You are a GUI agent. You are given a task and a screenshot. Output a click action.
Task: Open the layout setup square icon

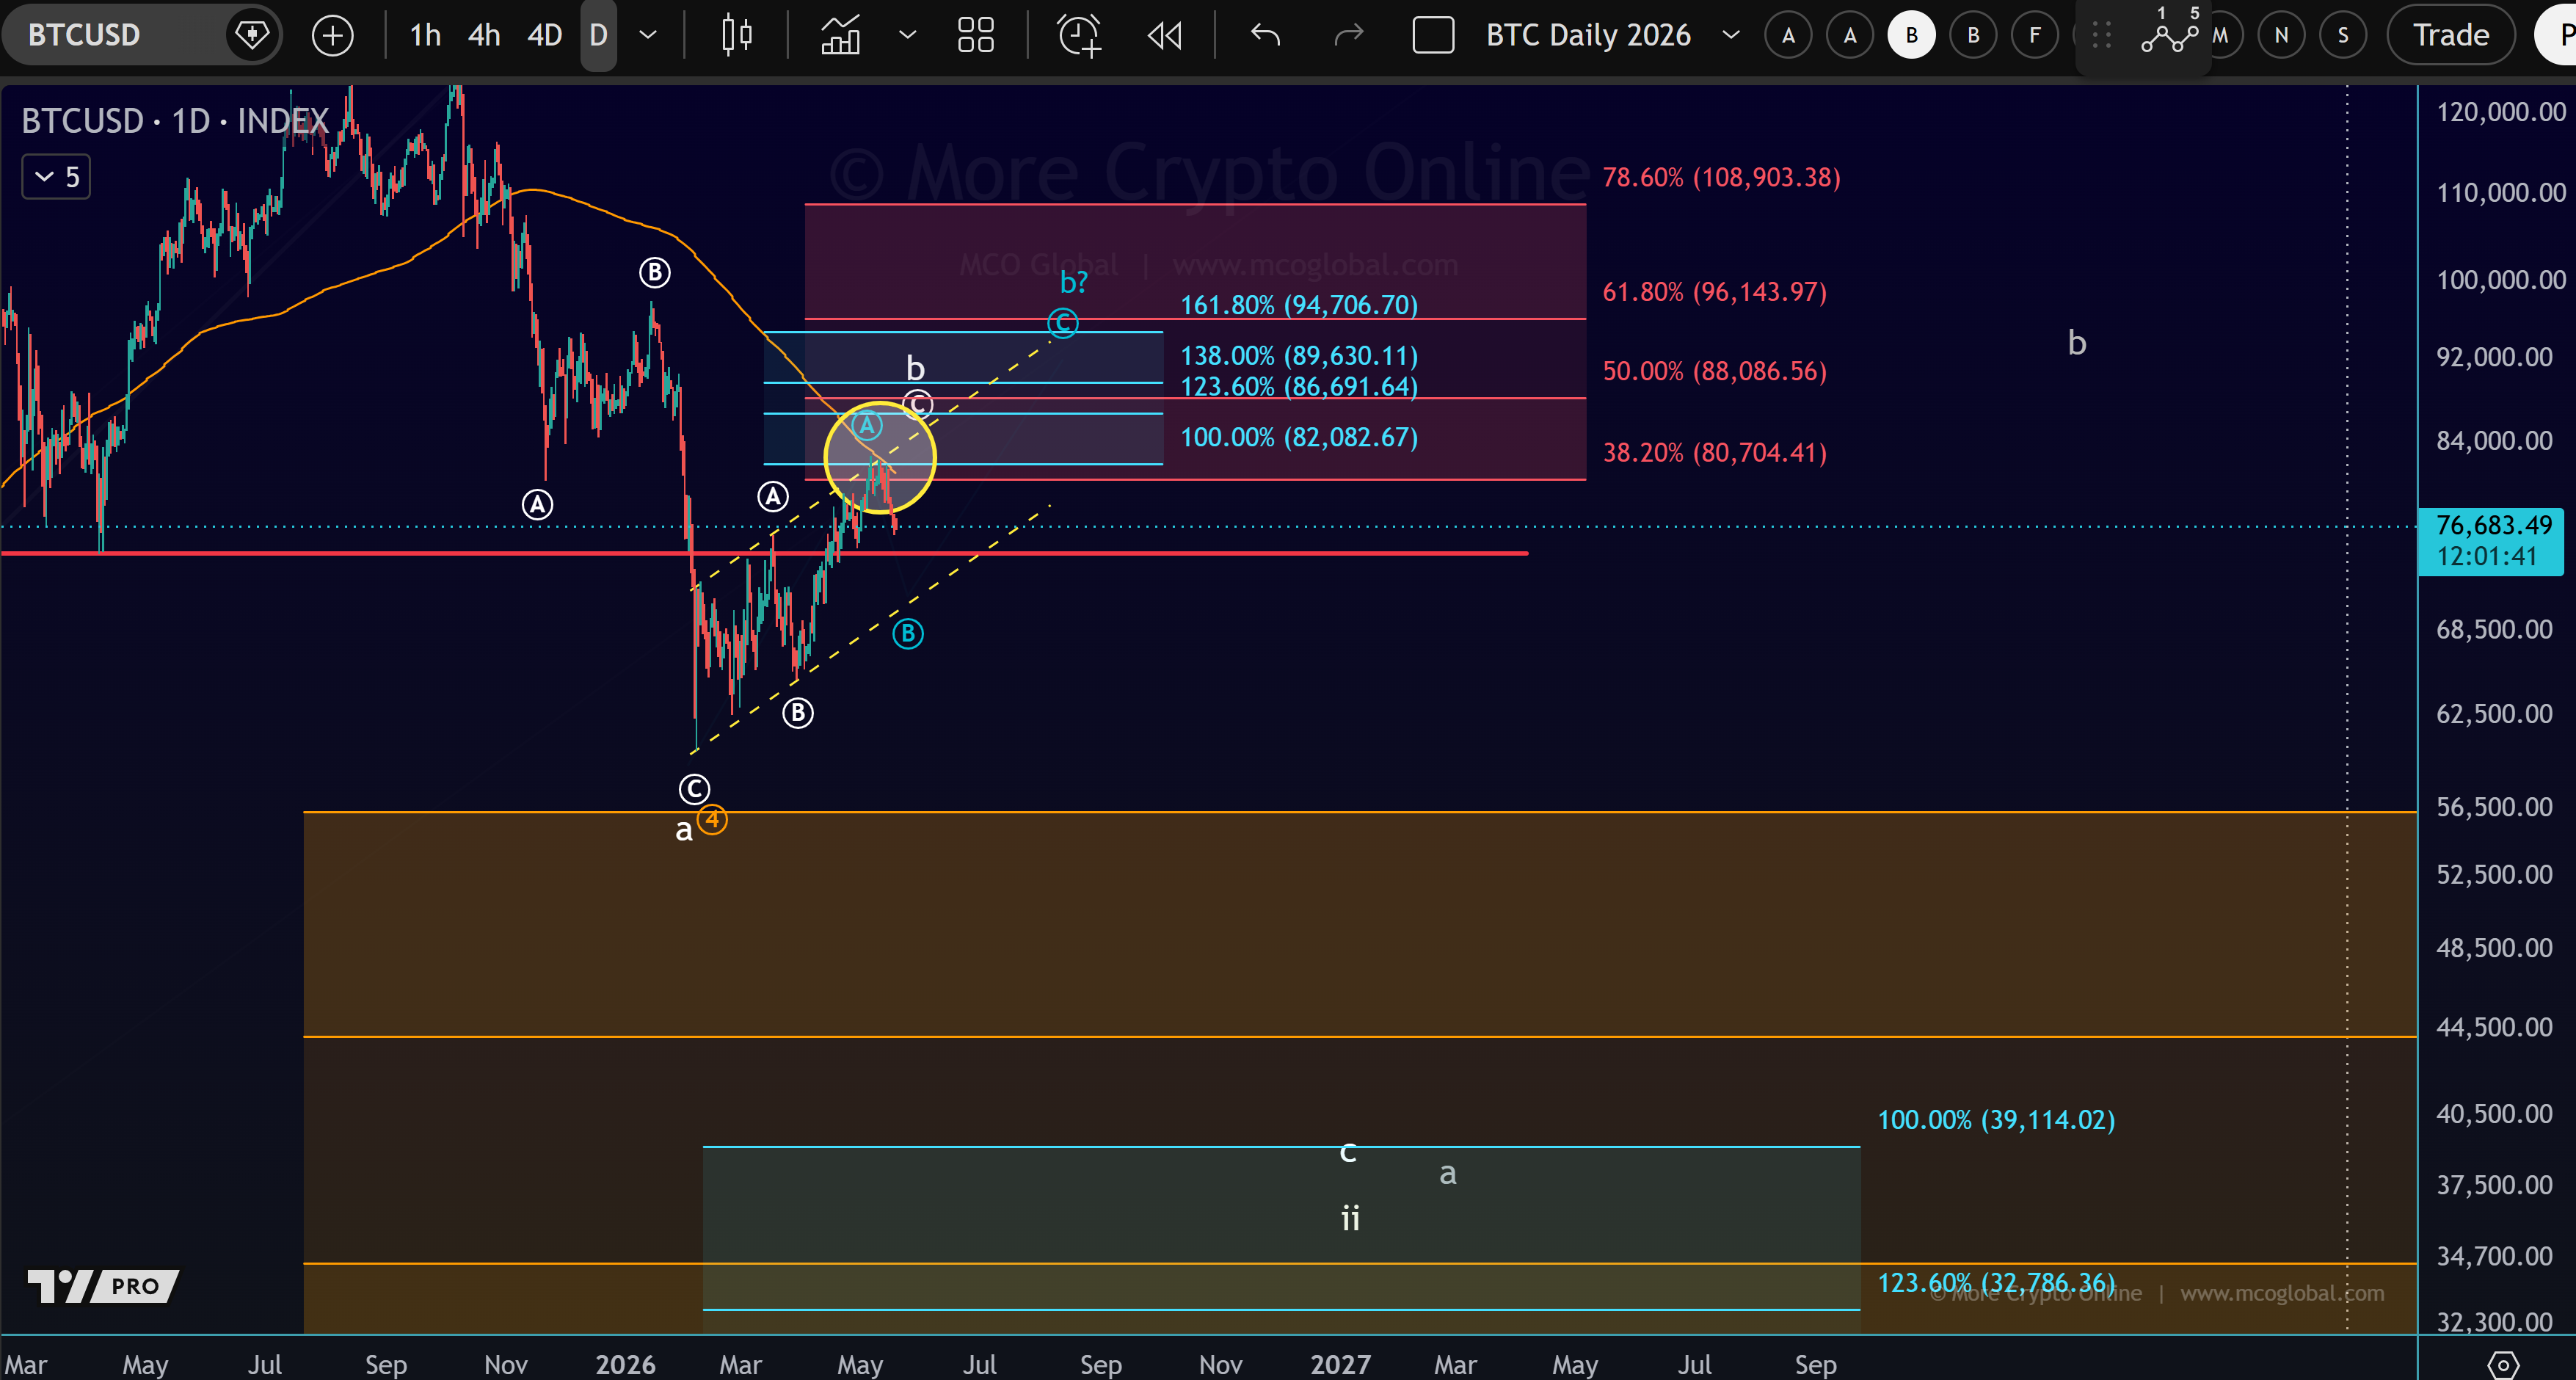click(1432, 36)
